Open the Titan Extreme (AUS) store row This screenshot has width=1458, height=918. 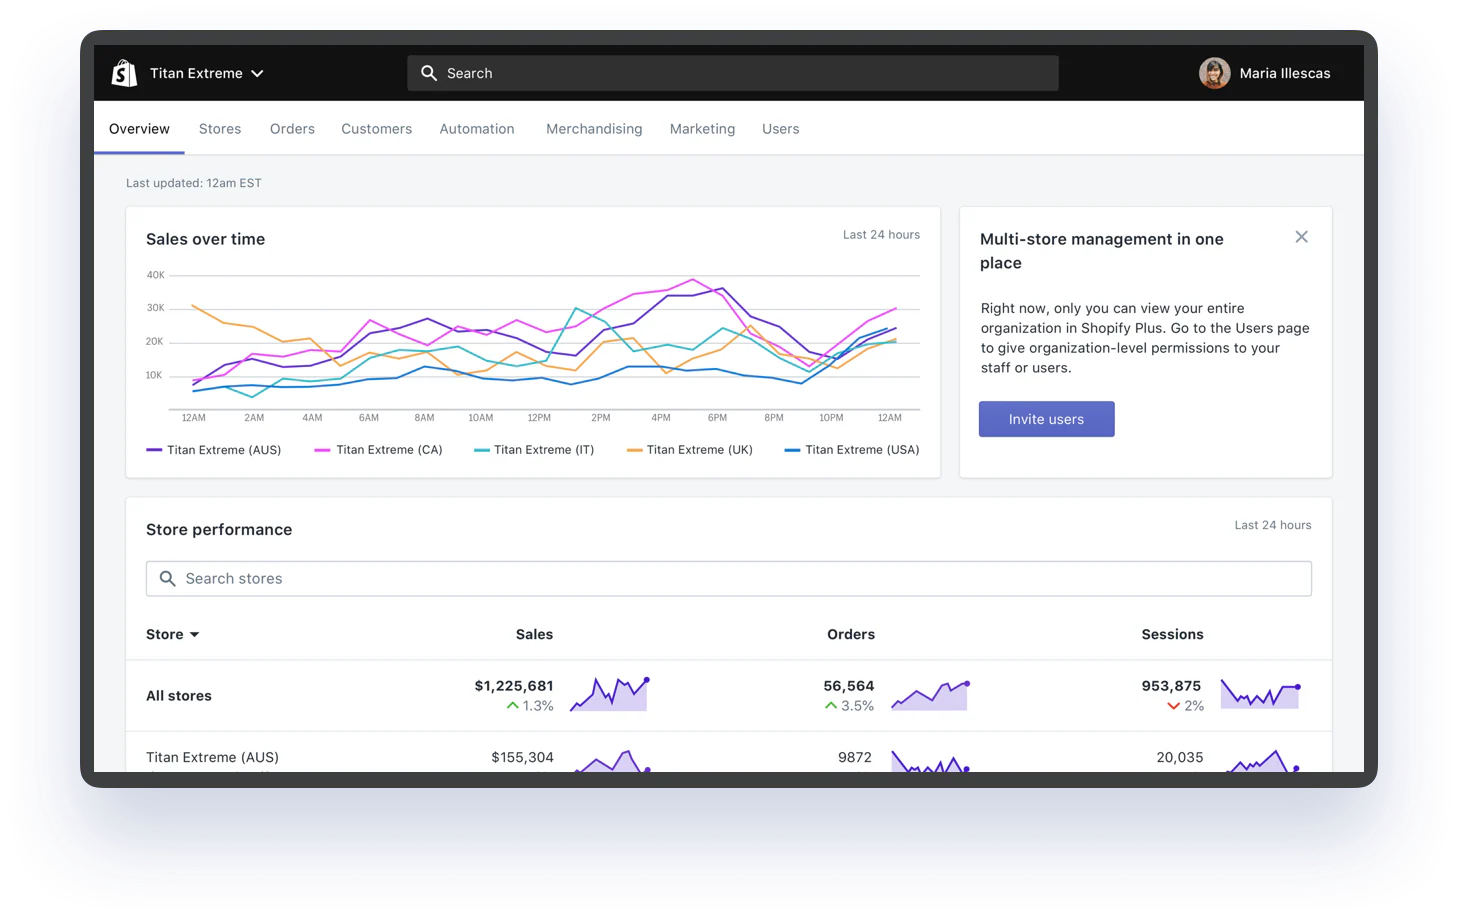212,757
